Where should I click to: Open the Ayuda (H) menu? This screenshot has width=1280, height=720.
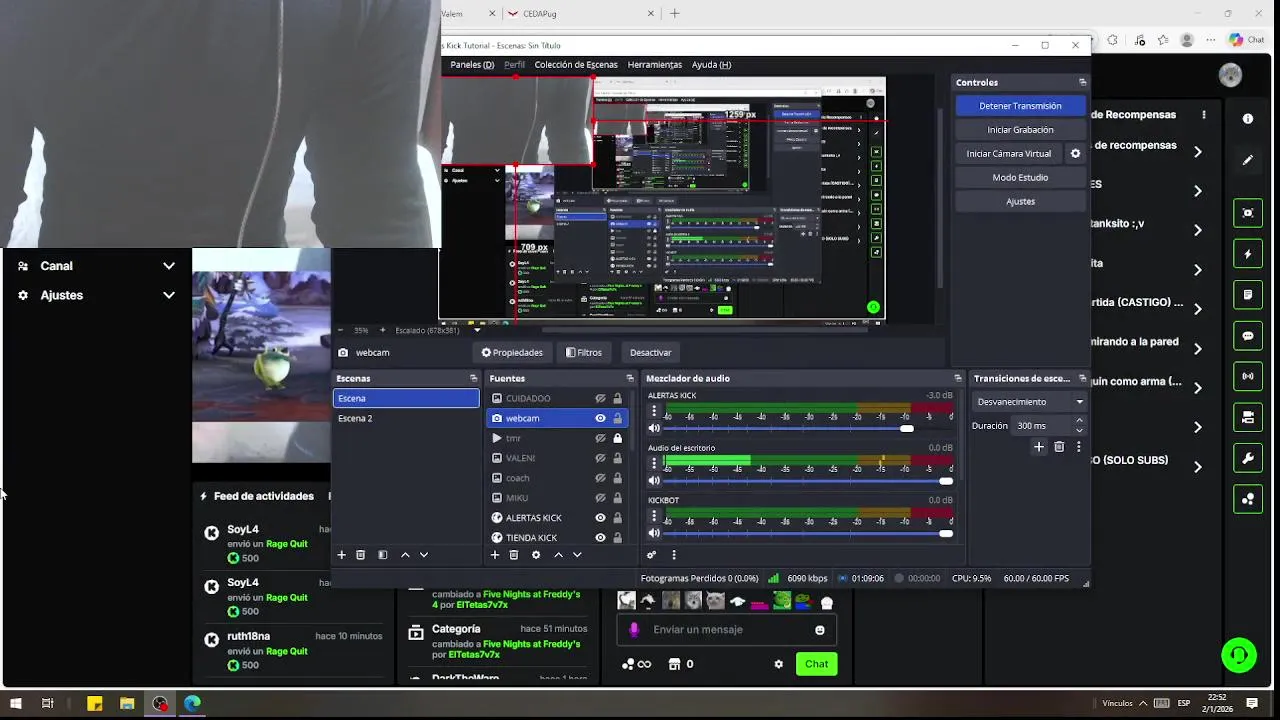coord(711,65)
